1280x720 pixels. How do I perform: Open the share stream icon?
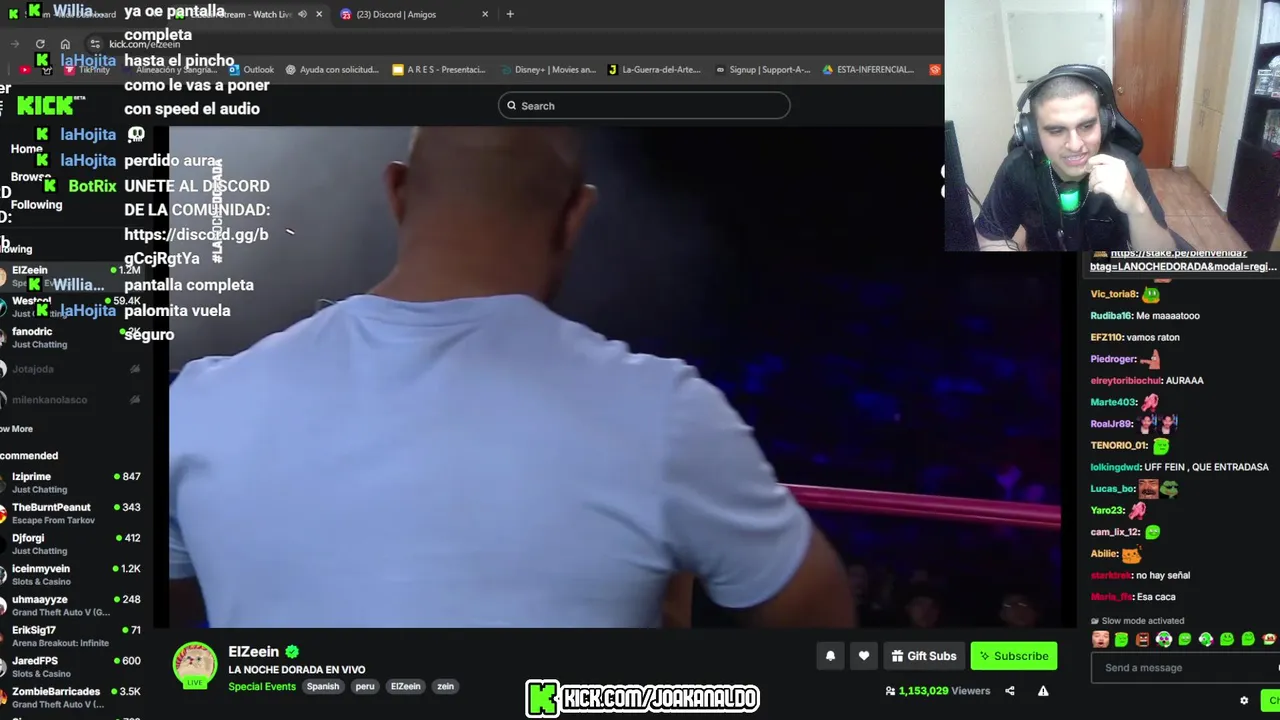(1010, 691)
